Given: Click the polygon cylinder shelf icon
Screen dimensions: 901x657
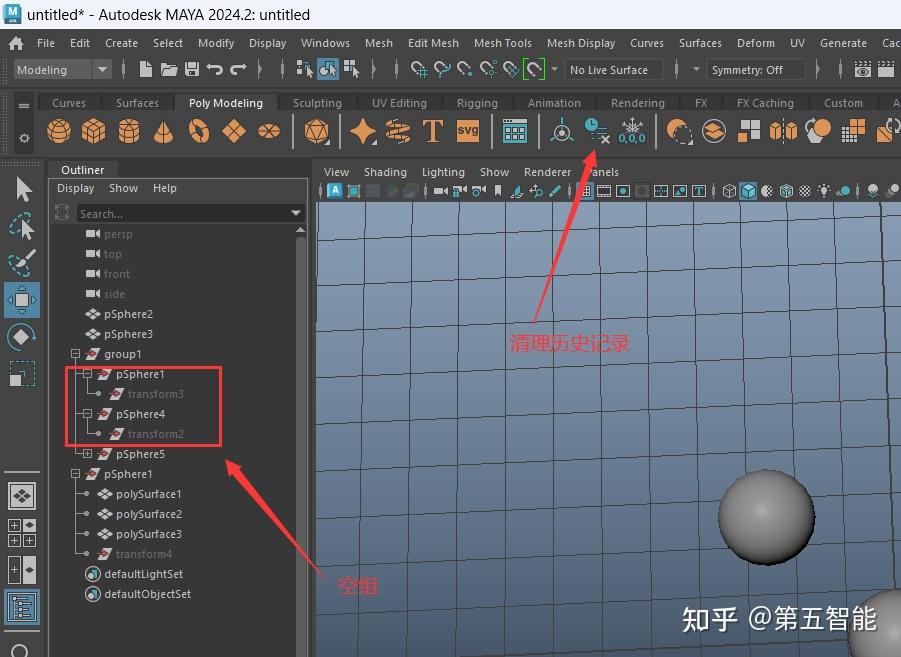Looking at the screenshot, I should (129, 131).
